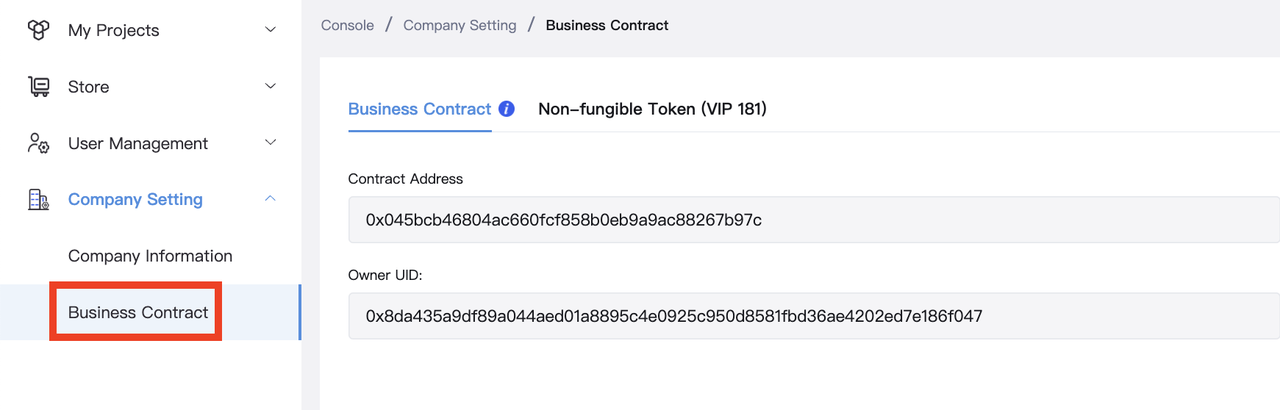Image resolution: width=1280 pixels, height=410 pixels.
Task: Click the Company Setting building icon
Action: click(x=38, y=200)
